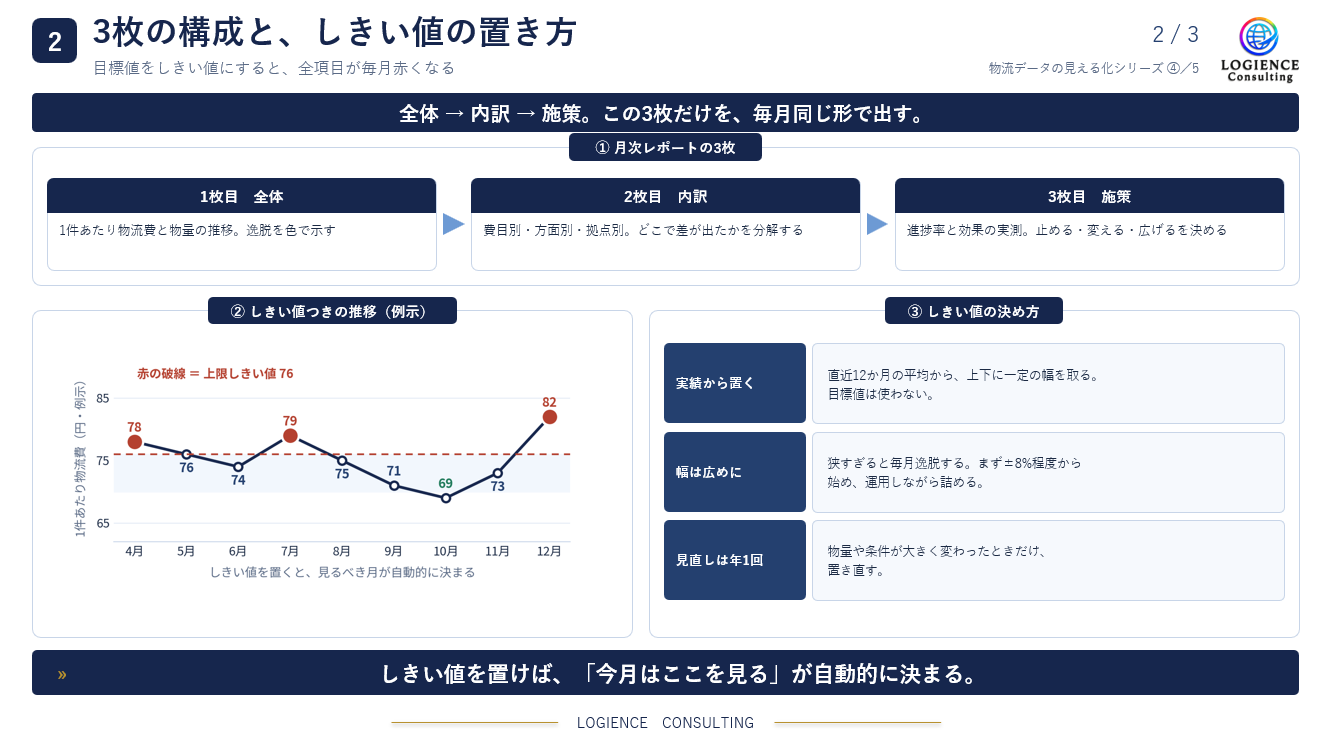Click the value label 82 on the chart
The image size is (1330, 748).
(549, 402)
